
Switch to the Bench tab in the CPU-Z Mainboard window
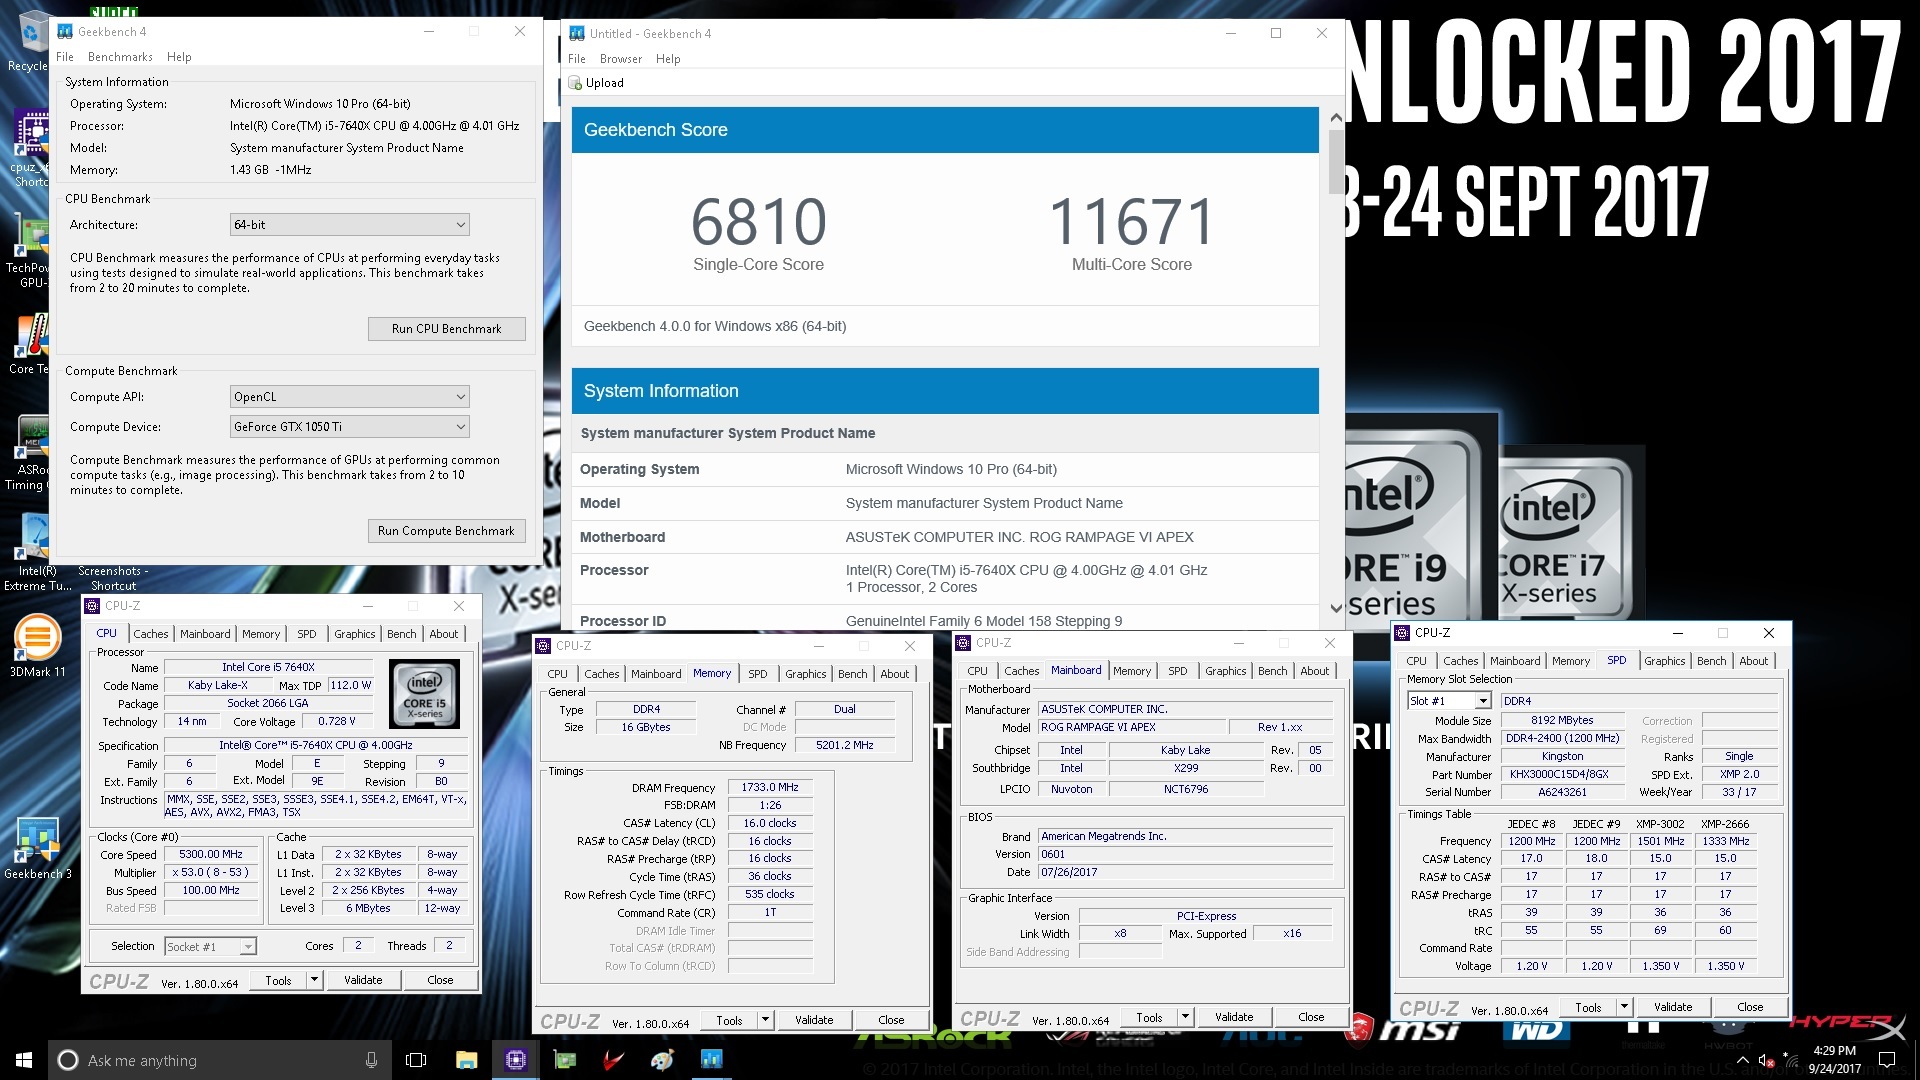tap(1272, 671)
